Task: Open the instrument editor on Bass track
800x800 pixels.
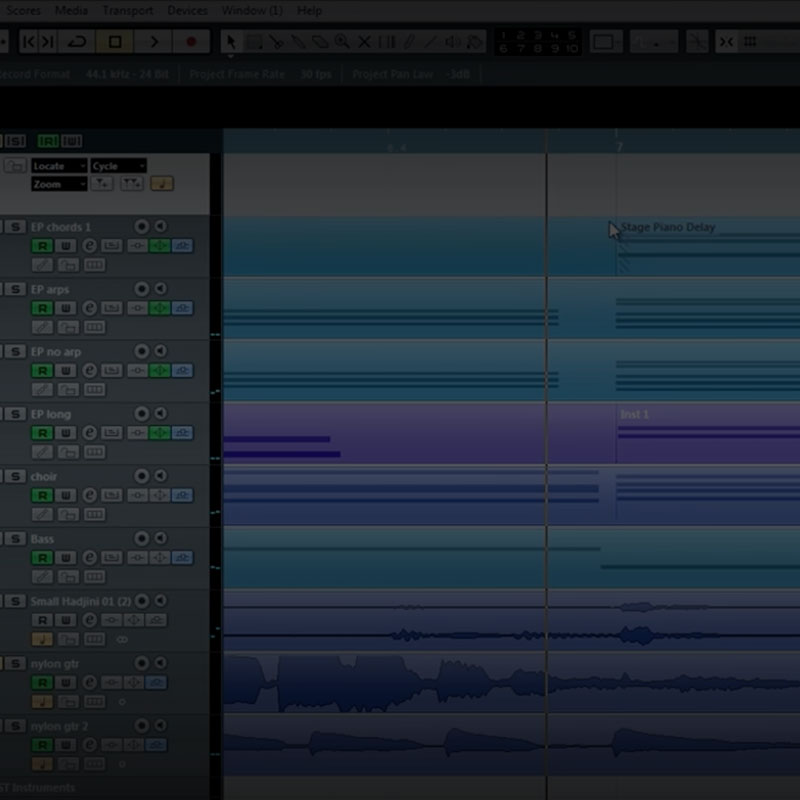Action: 112,558
